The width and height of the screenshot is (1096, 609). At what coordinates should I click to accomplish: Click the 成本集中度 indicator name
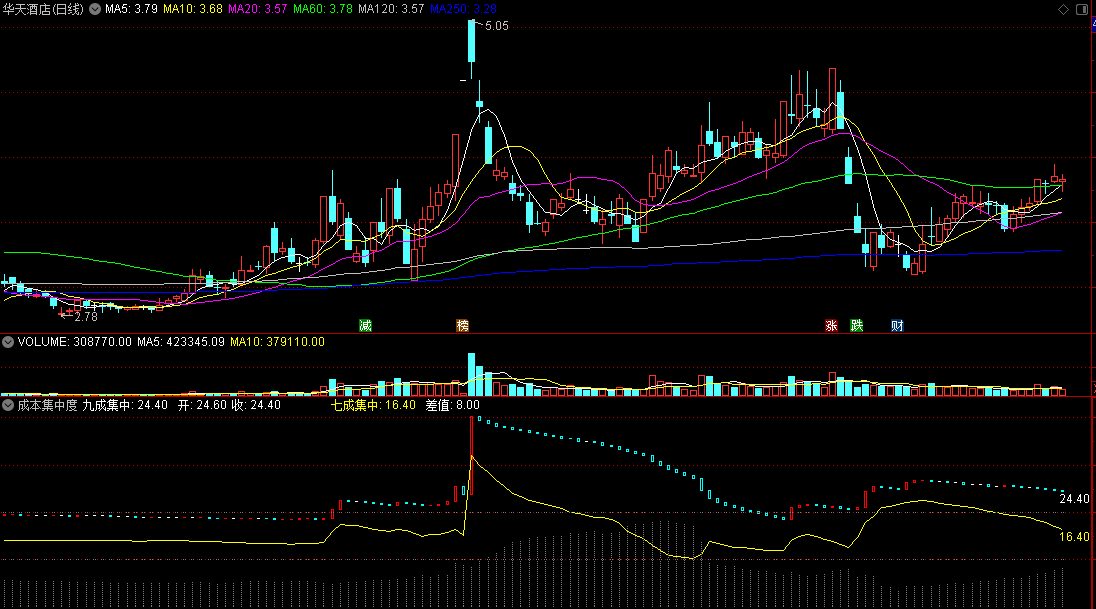(47, 405)
